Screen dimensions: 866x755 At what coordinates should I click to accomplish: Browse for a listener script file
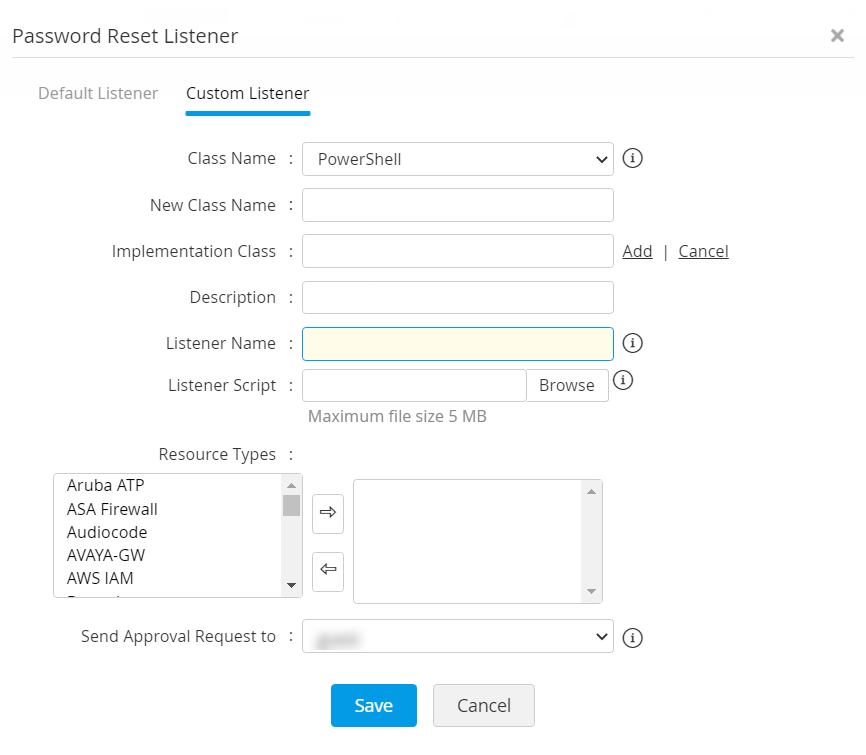[567, 385]
